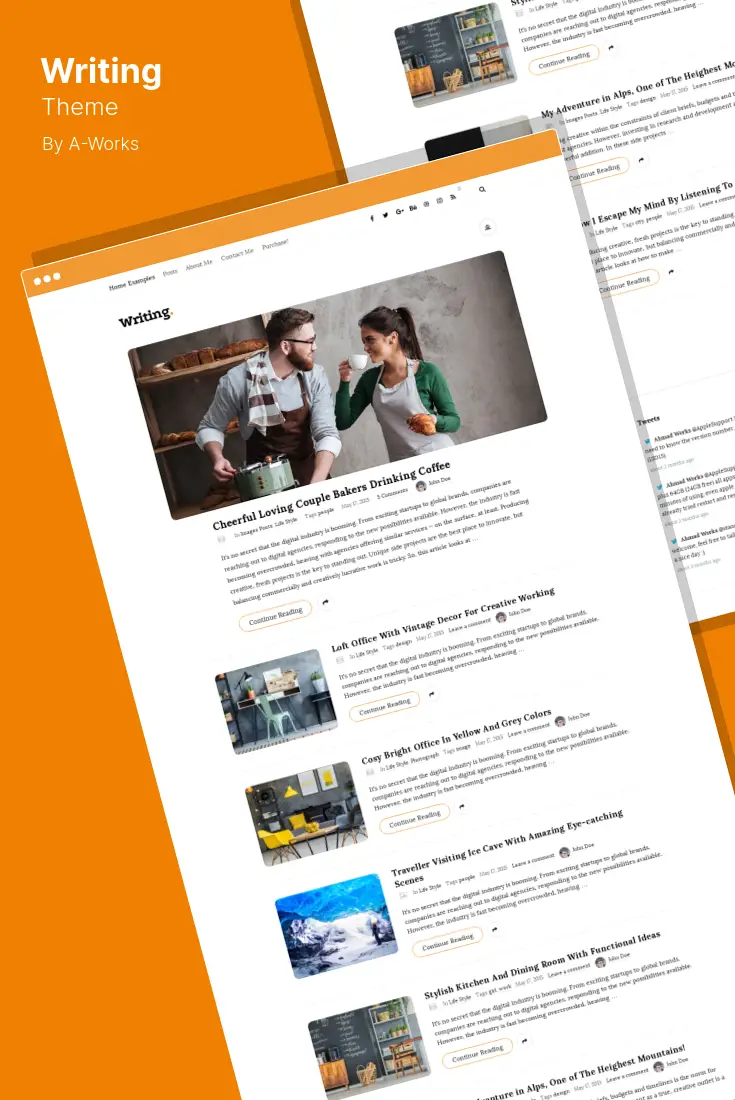Image resolution: width=735 pixels, height=1100 pixels.
Task: Click John Doe avatar on Loft Office post
Action: click(501, 617)
